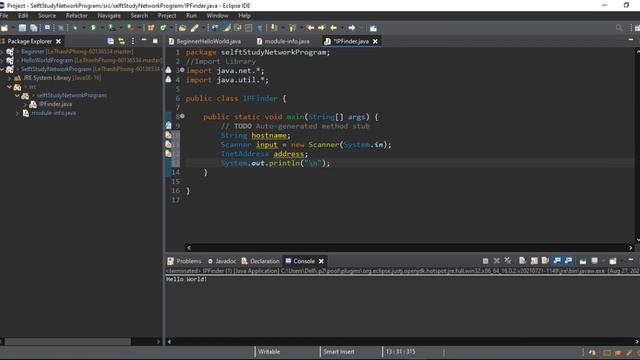Click the Search pencil toolbar icon
Screen dimensions: 640x360
[x=195, y=28]
